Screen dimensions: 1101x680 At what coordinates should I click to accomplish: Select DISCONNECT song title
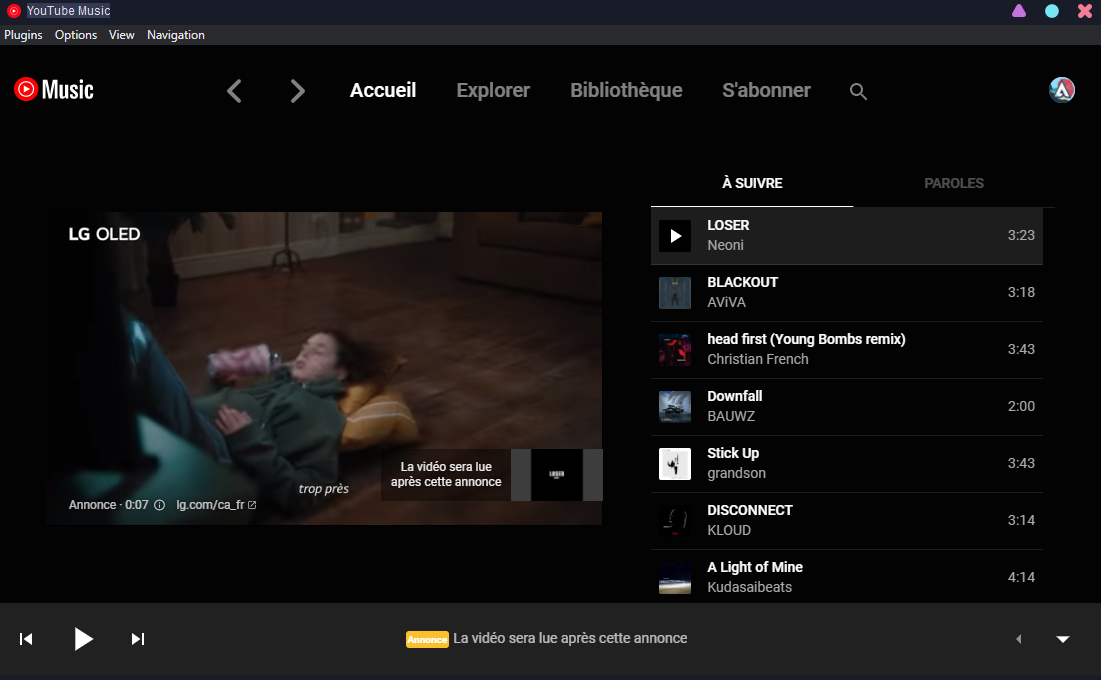pyautogui.click(x=750, y=510)
